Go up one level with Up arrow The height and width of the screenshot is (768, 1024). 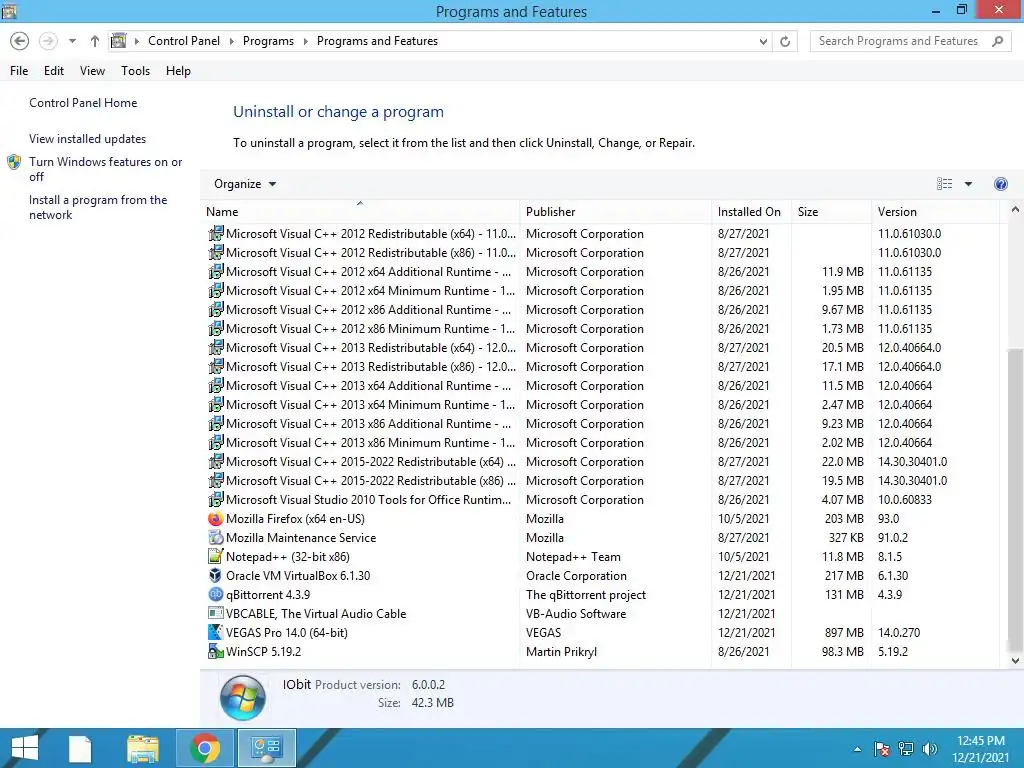click(x=95, y=41)
